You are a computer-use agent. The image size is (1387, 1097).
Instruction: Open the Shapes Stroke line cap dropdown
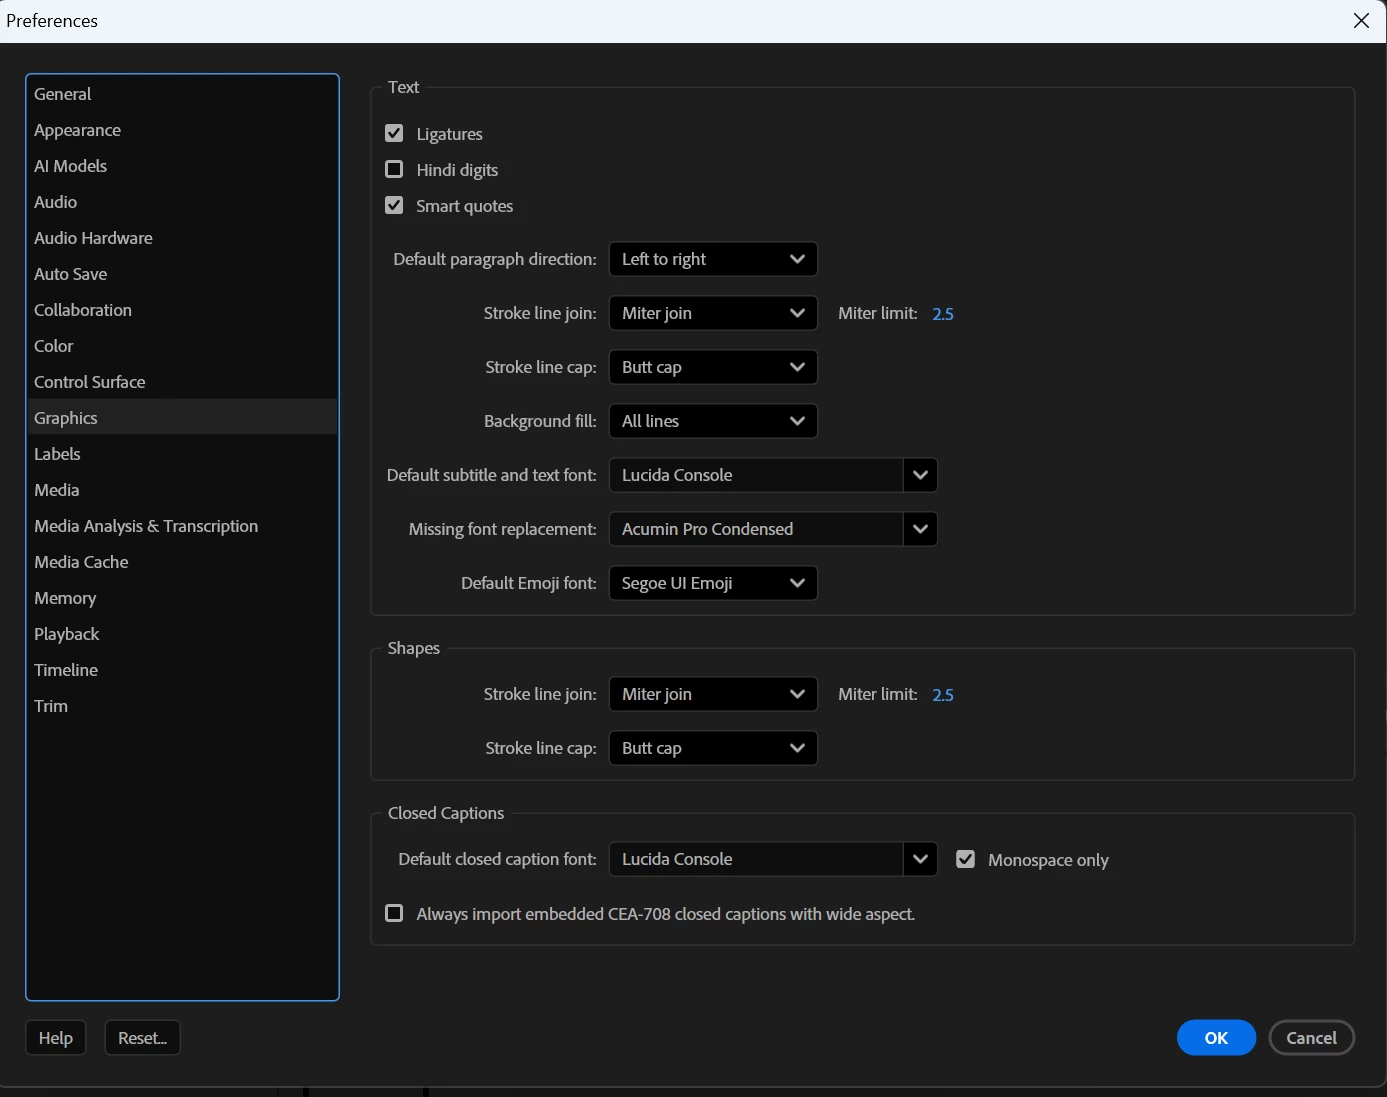(713, 748)
